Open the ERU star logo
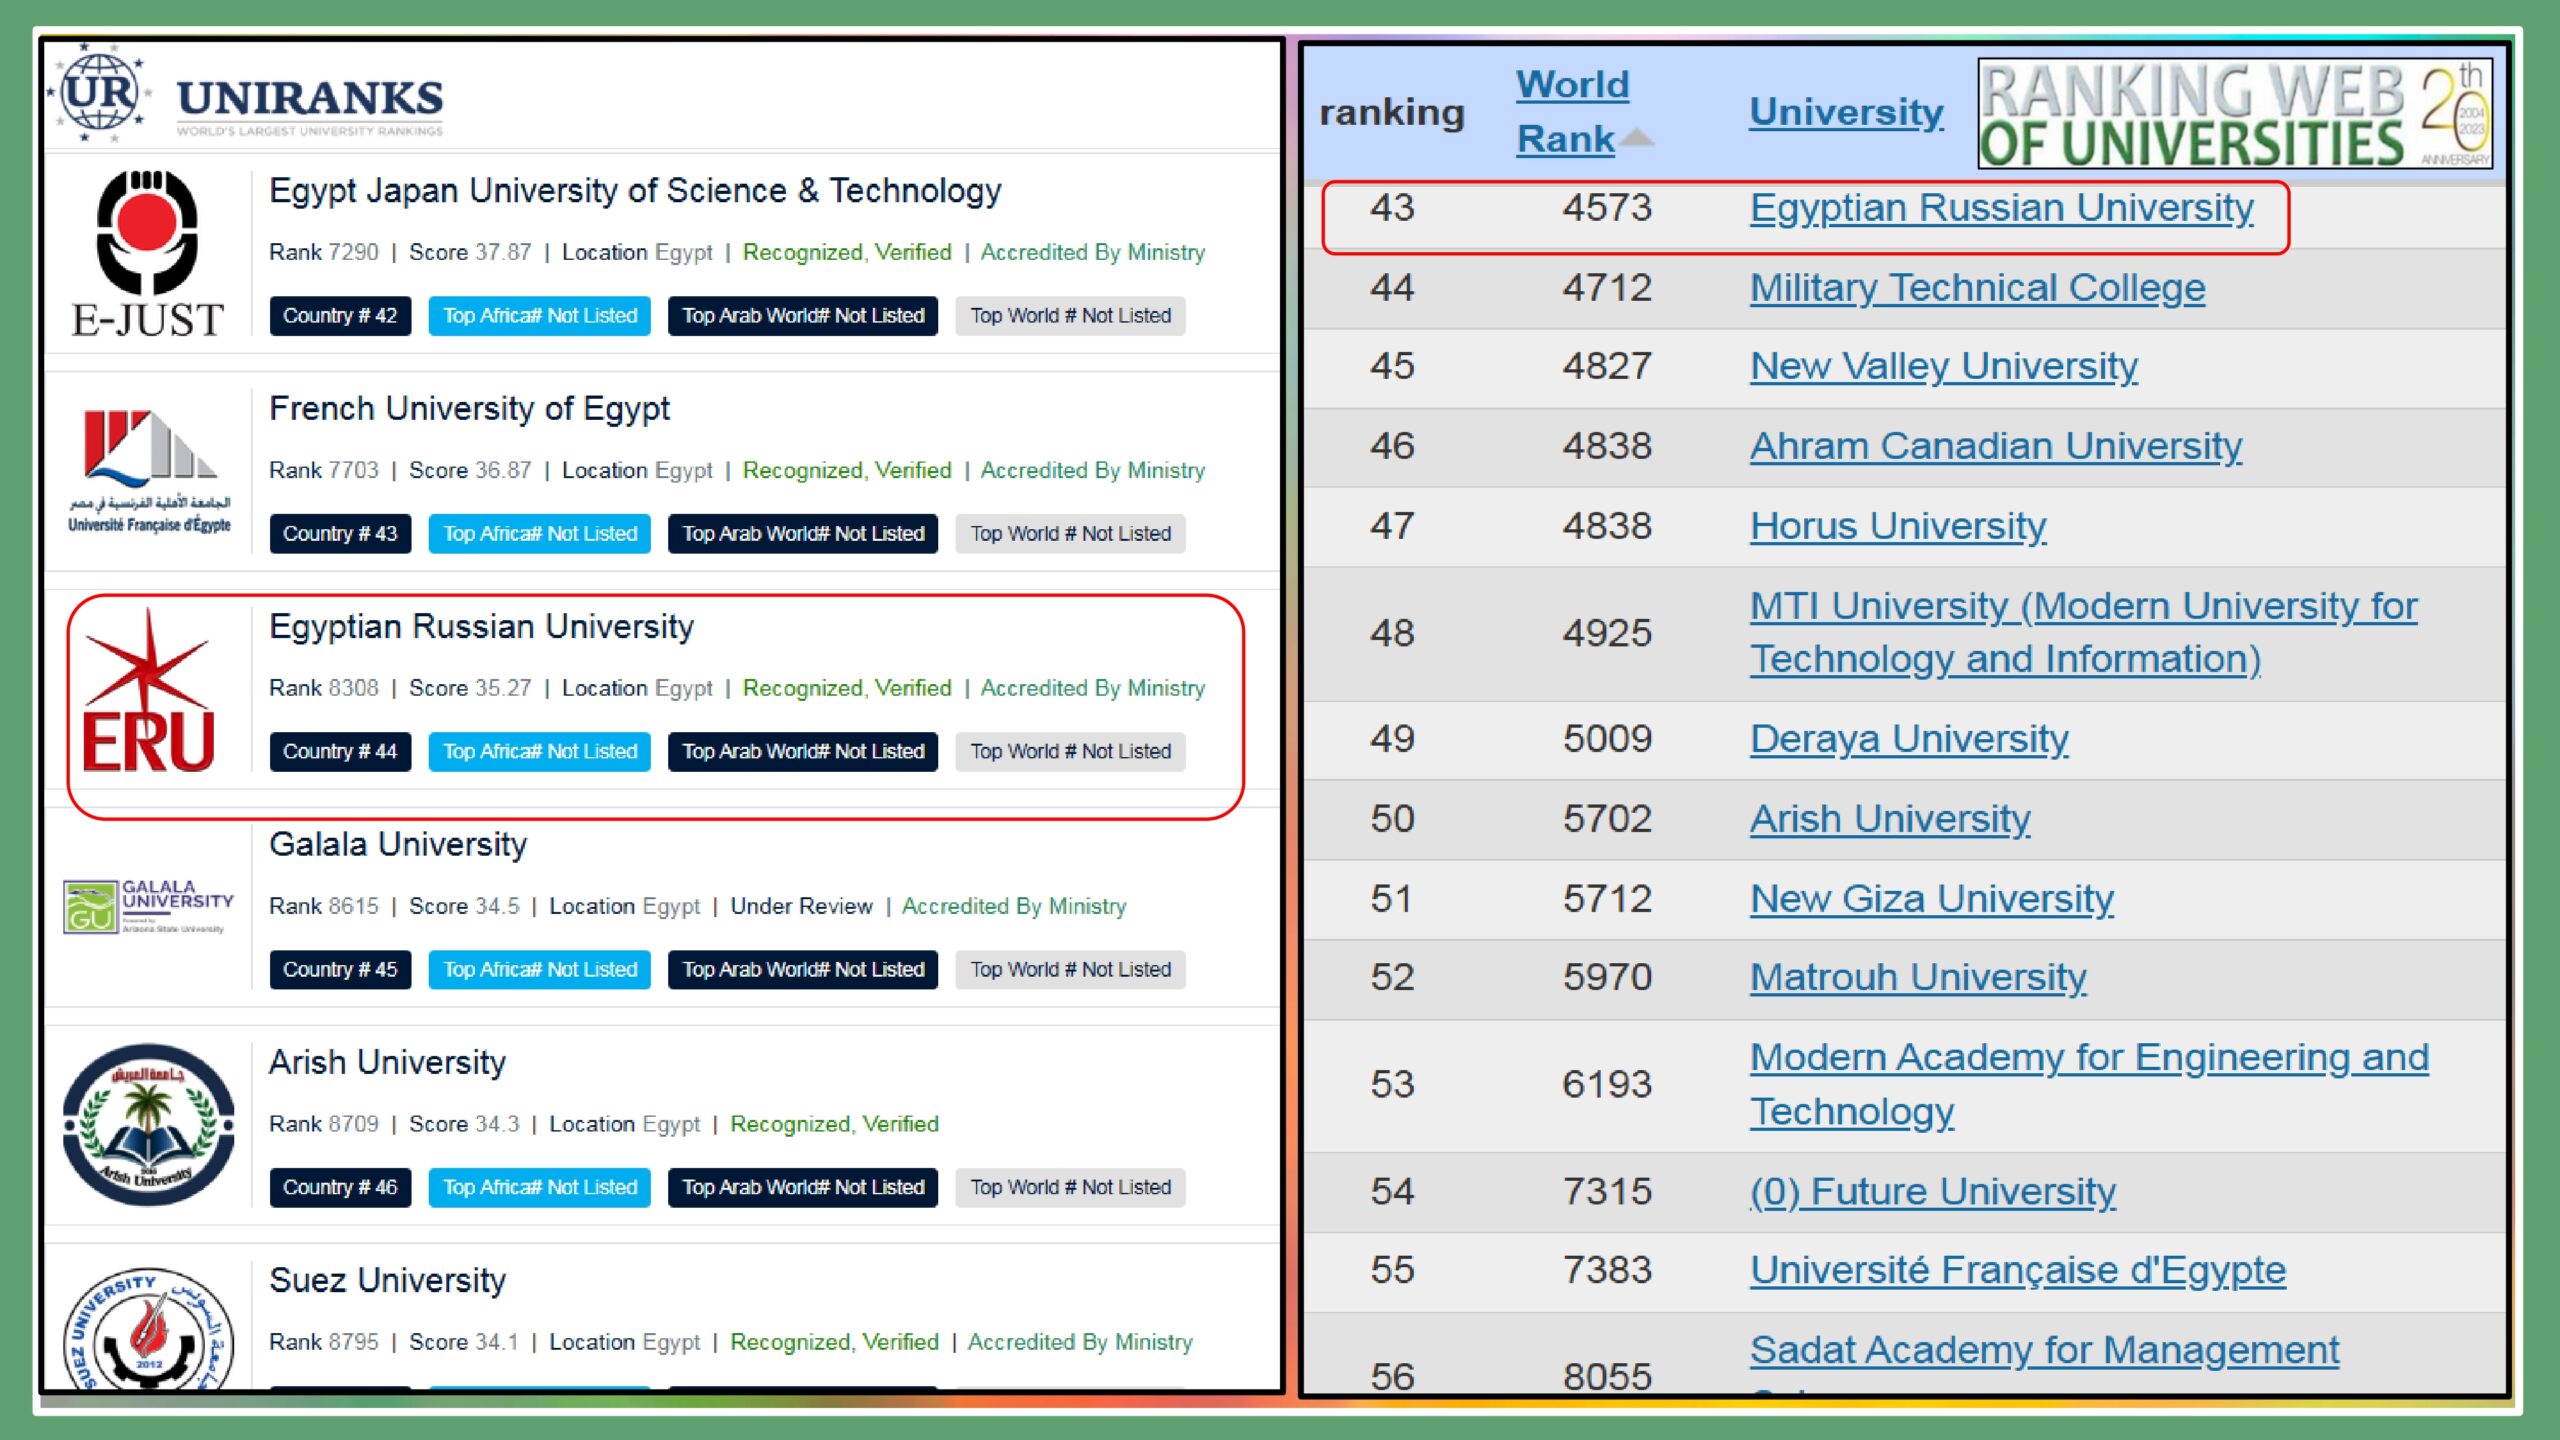Screen dimensions: 2560x1440 coord(148,690)
